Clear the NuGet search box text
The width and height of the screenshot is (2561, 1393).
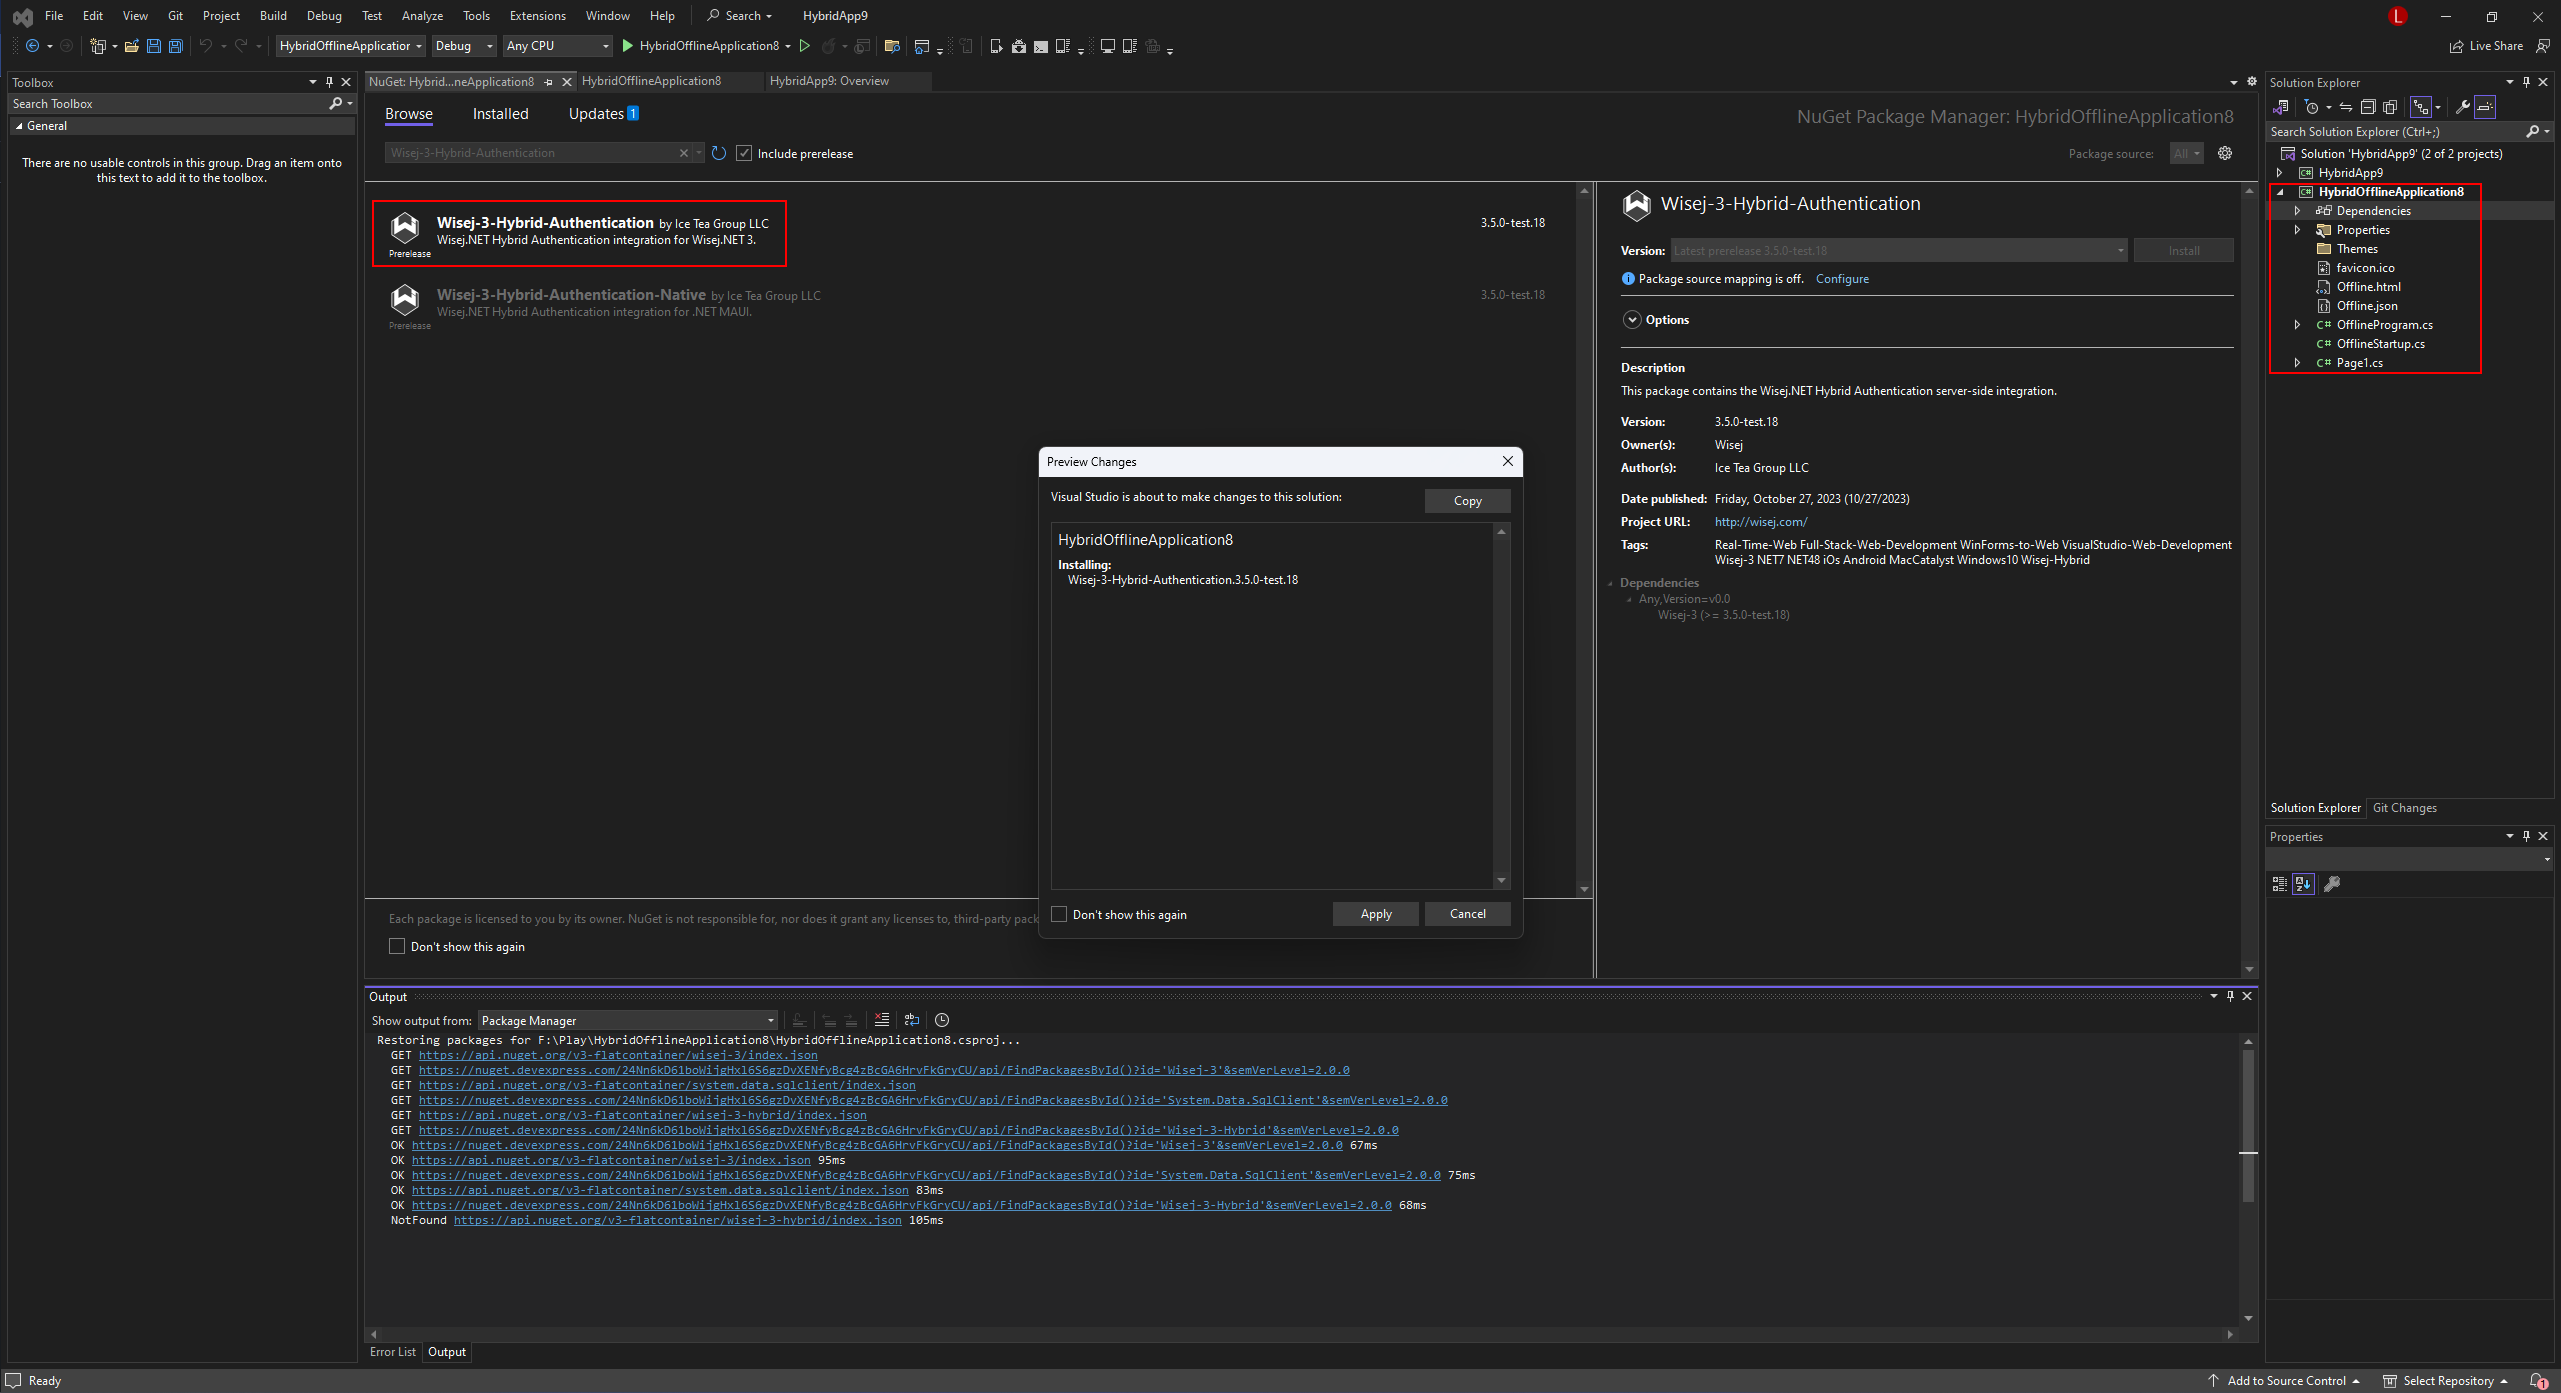(x=684, y=153)
